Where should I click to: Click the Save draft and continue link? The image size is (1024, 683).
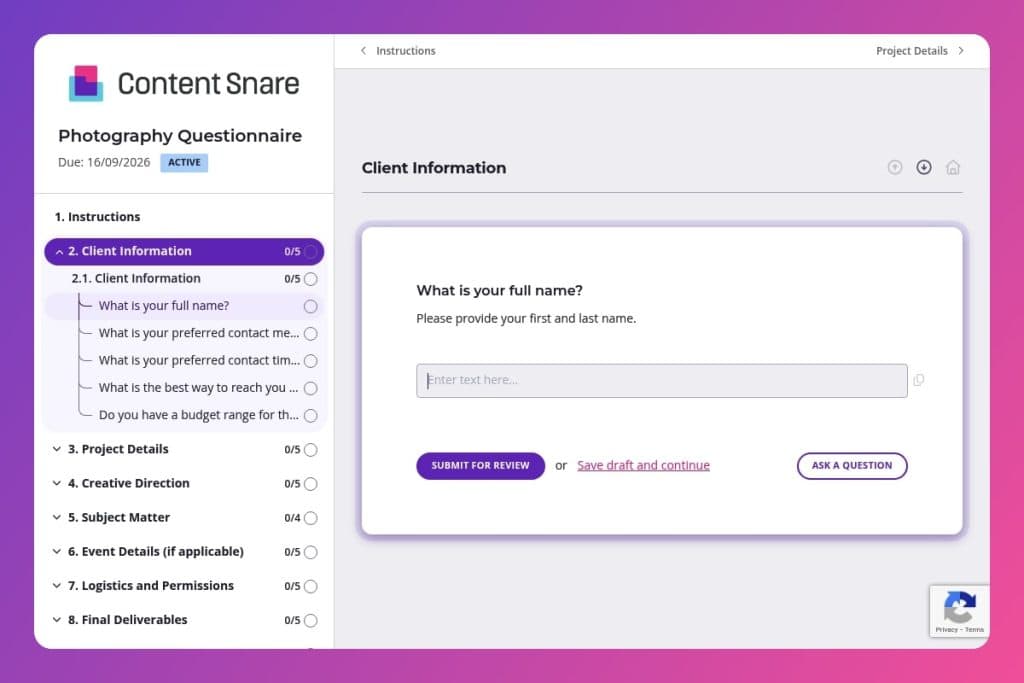click(x=643, y=466)
